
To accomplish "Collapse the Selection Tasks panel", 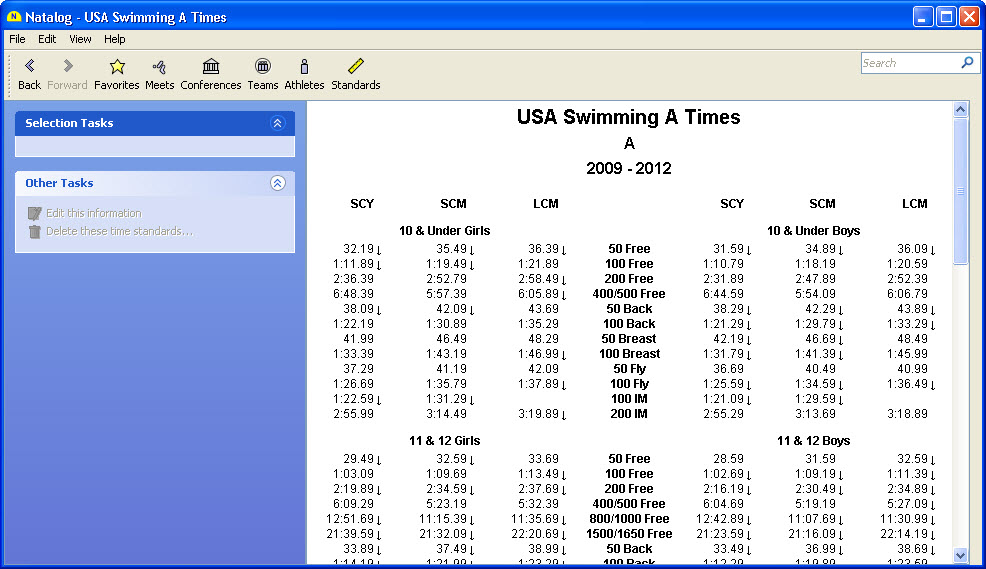I will click(x=278, y=123).
